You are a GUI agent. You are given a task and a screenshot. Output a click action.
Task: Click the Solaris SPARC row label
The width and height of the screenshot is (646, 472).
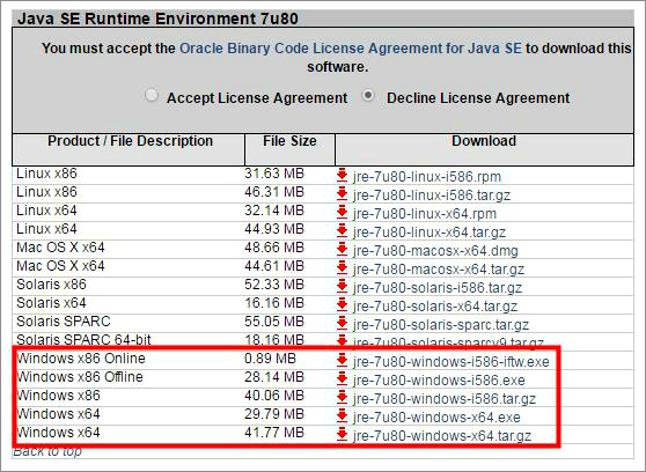[x=63, y=321]
